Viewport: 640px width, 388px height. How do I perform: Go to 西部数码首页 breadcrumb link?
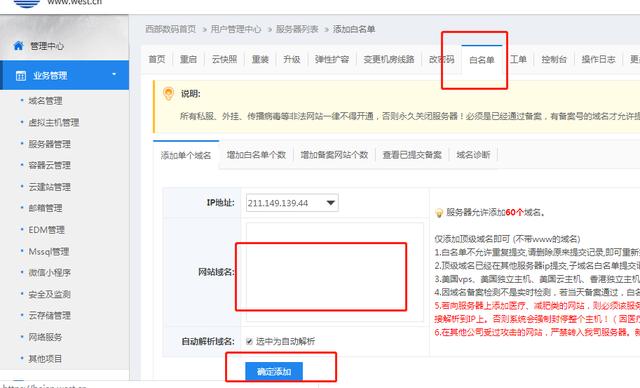coord(171,29)
